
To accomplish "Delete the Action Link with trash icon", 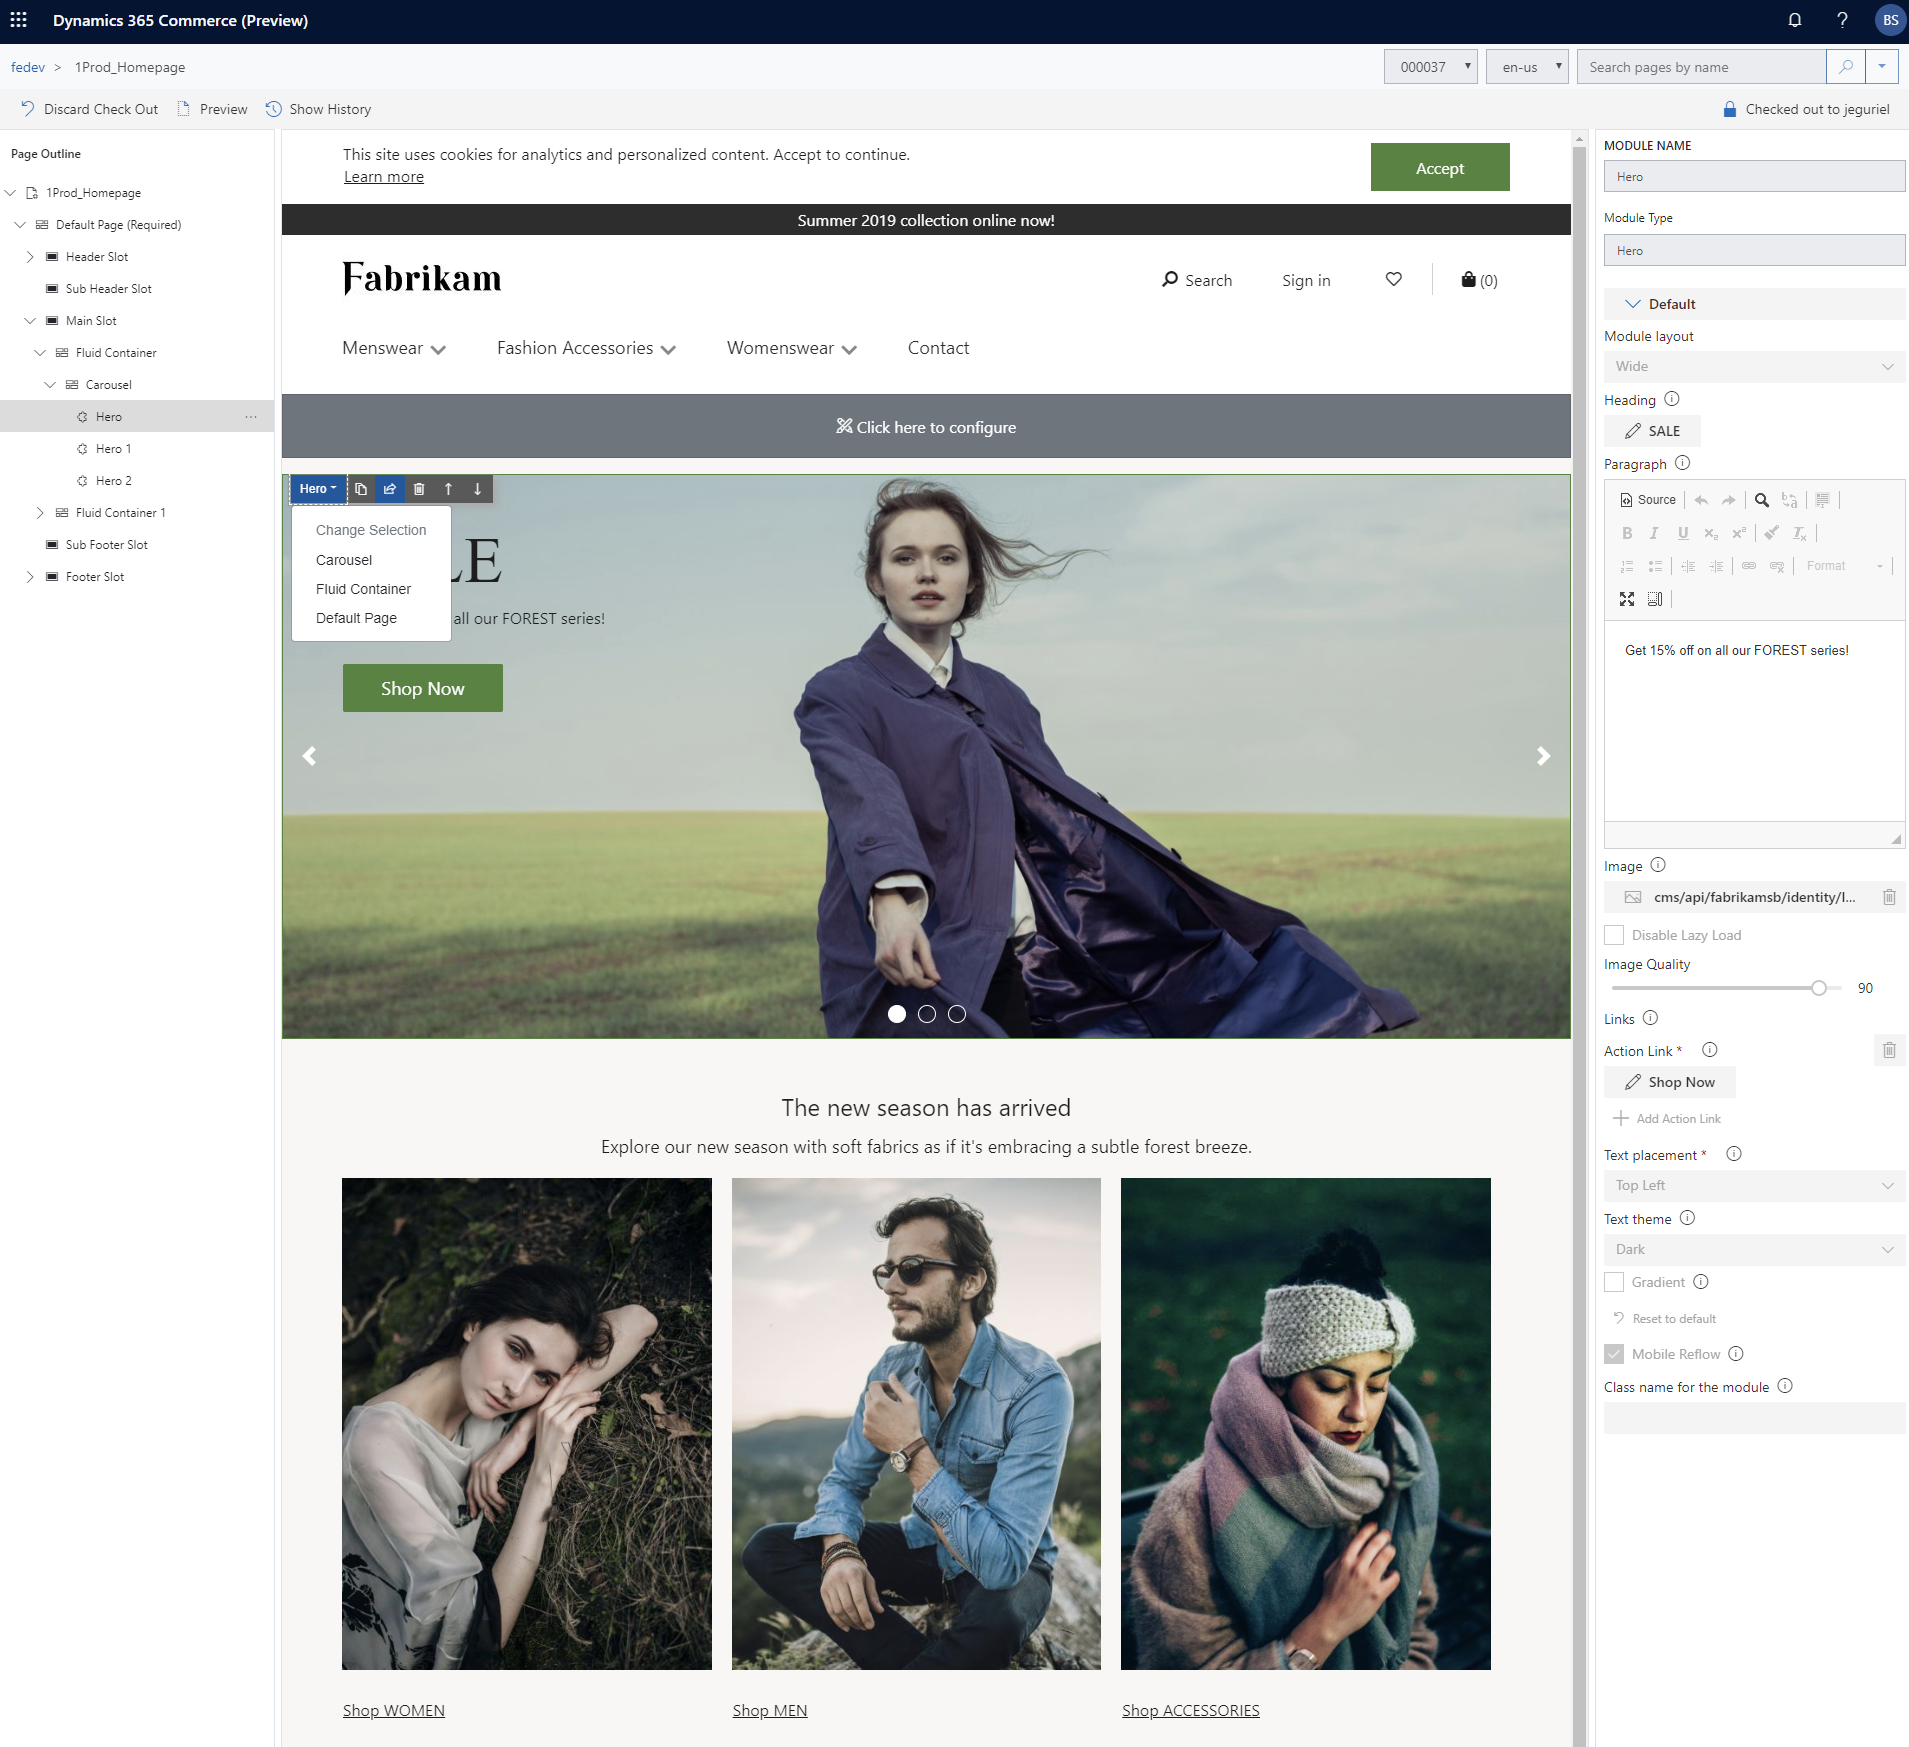I will 1889,1050.
